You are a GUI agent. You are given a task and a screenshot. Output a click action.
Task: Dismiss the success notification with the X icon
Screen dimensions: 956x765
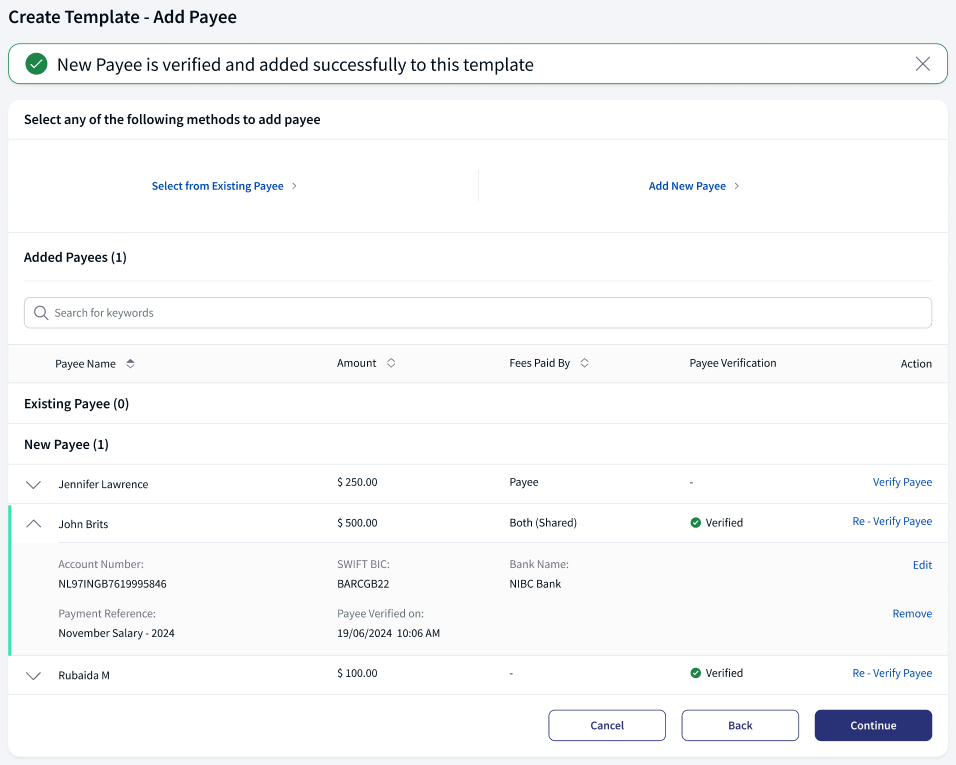(922, 64)
